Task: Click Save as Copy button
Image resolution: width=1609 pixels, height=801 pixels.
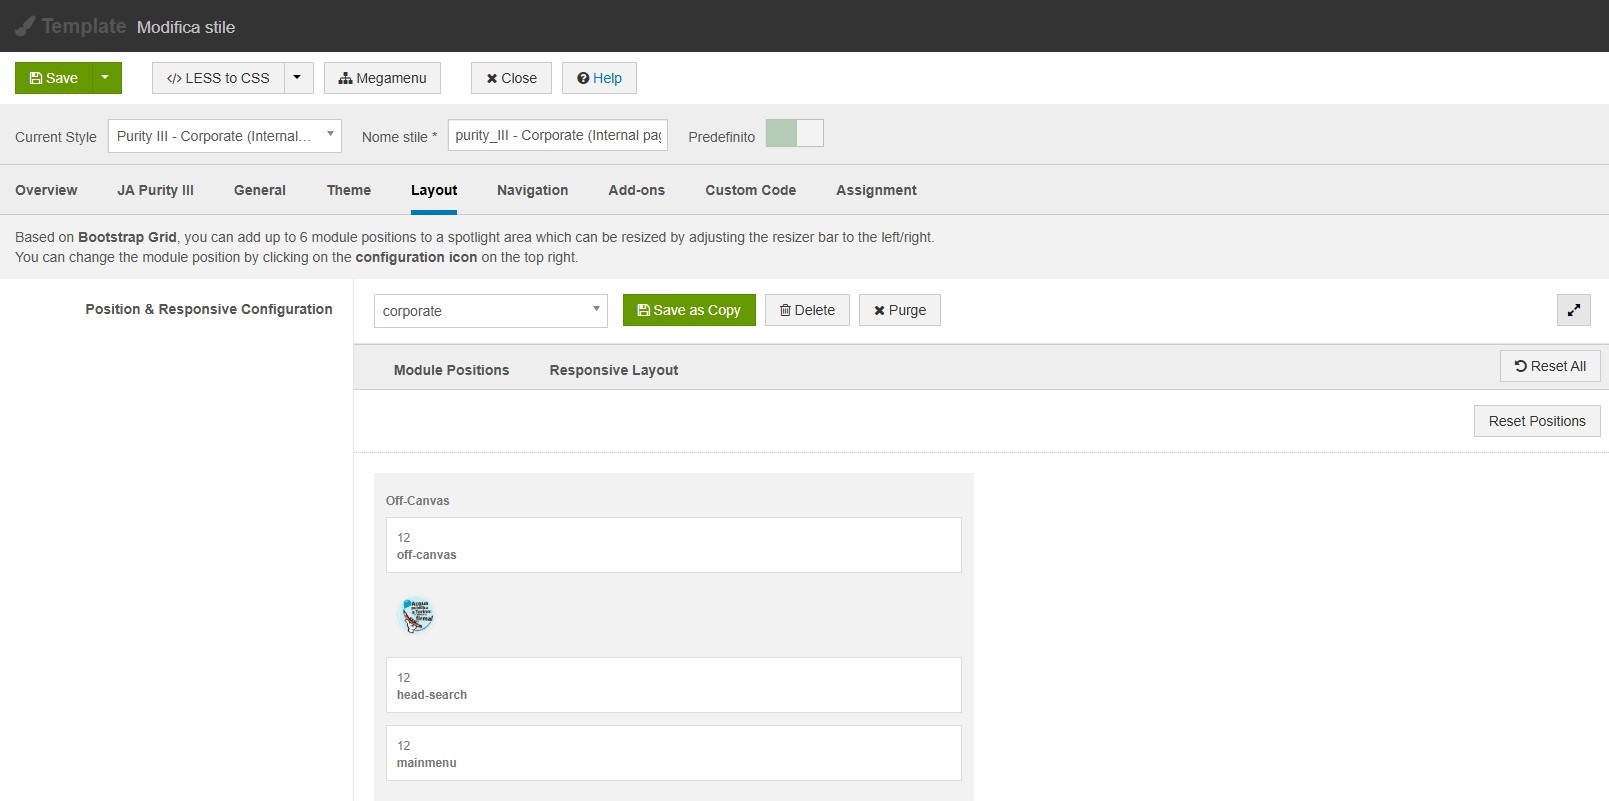Action: click(689, 310)
